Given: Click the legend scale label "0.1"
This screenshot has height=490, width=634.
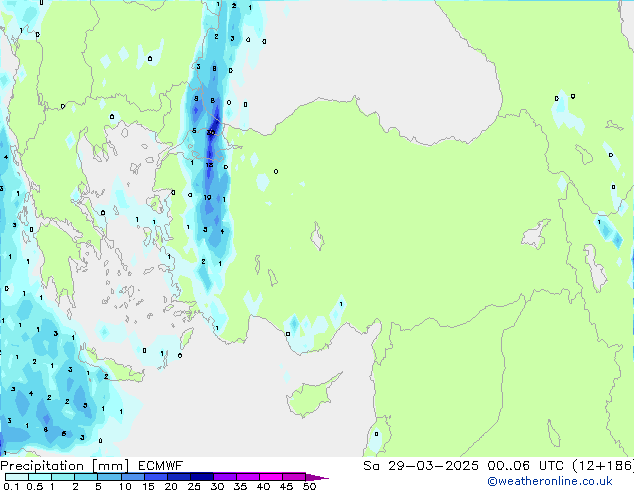Looking at the screenshot, I should tap(11, 486).
